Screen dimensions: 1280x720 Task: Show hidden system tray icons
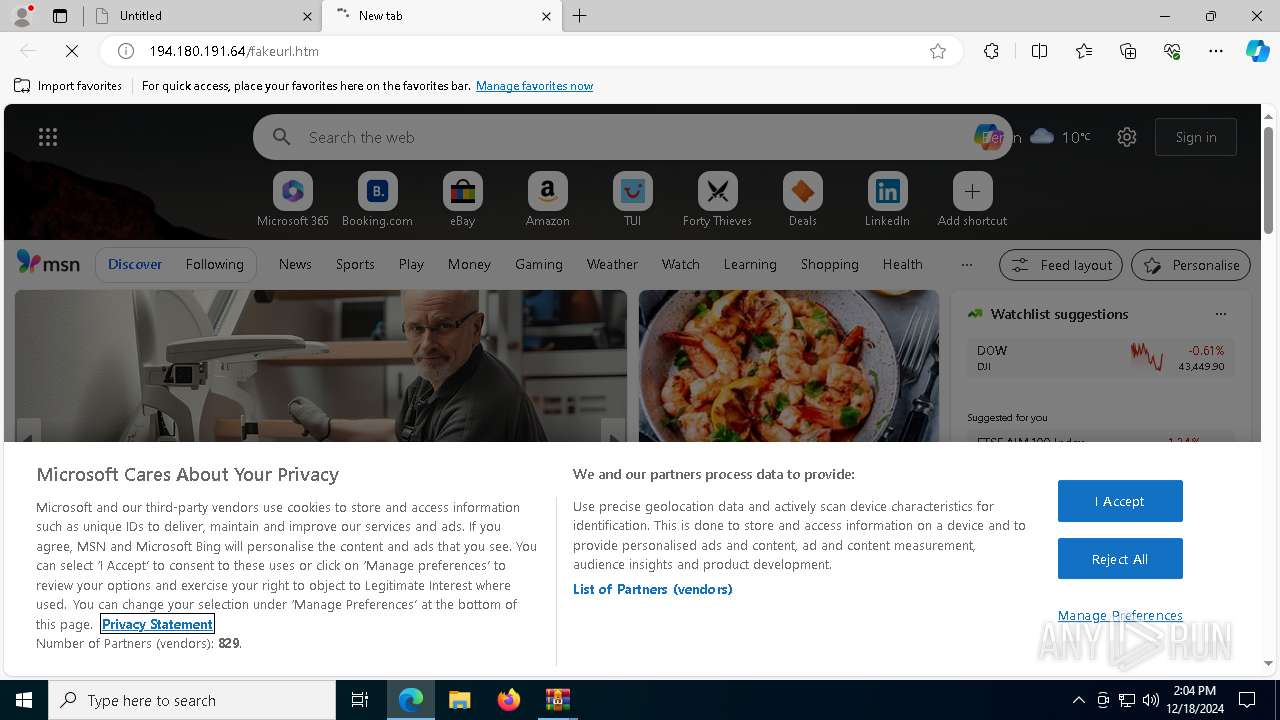tap(1078, 700)
